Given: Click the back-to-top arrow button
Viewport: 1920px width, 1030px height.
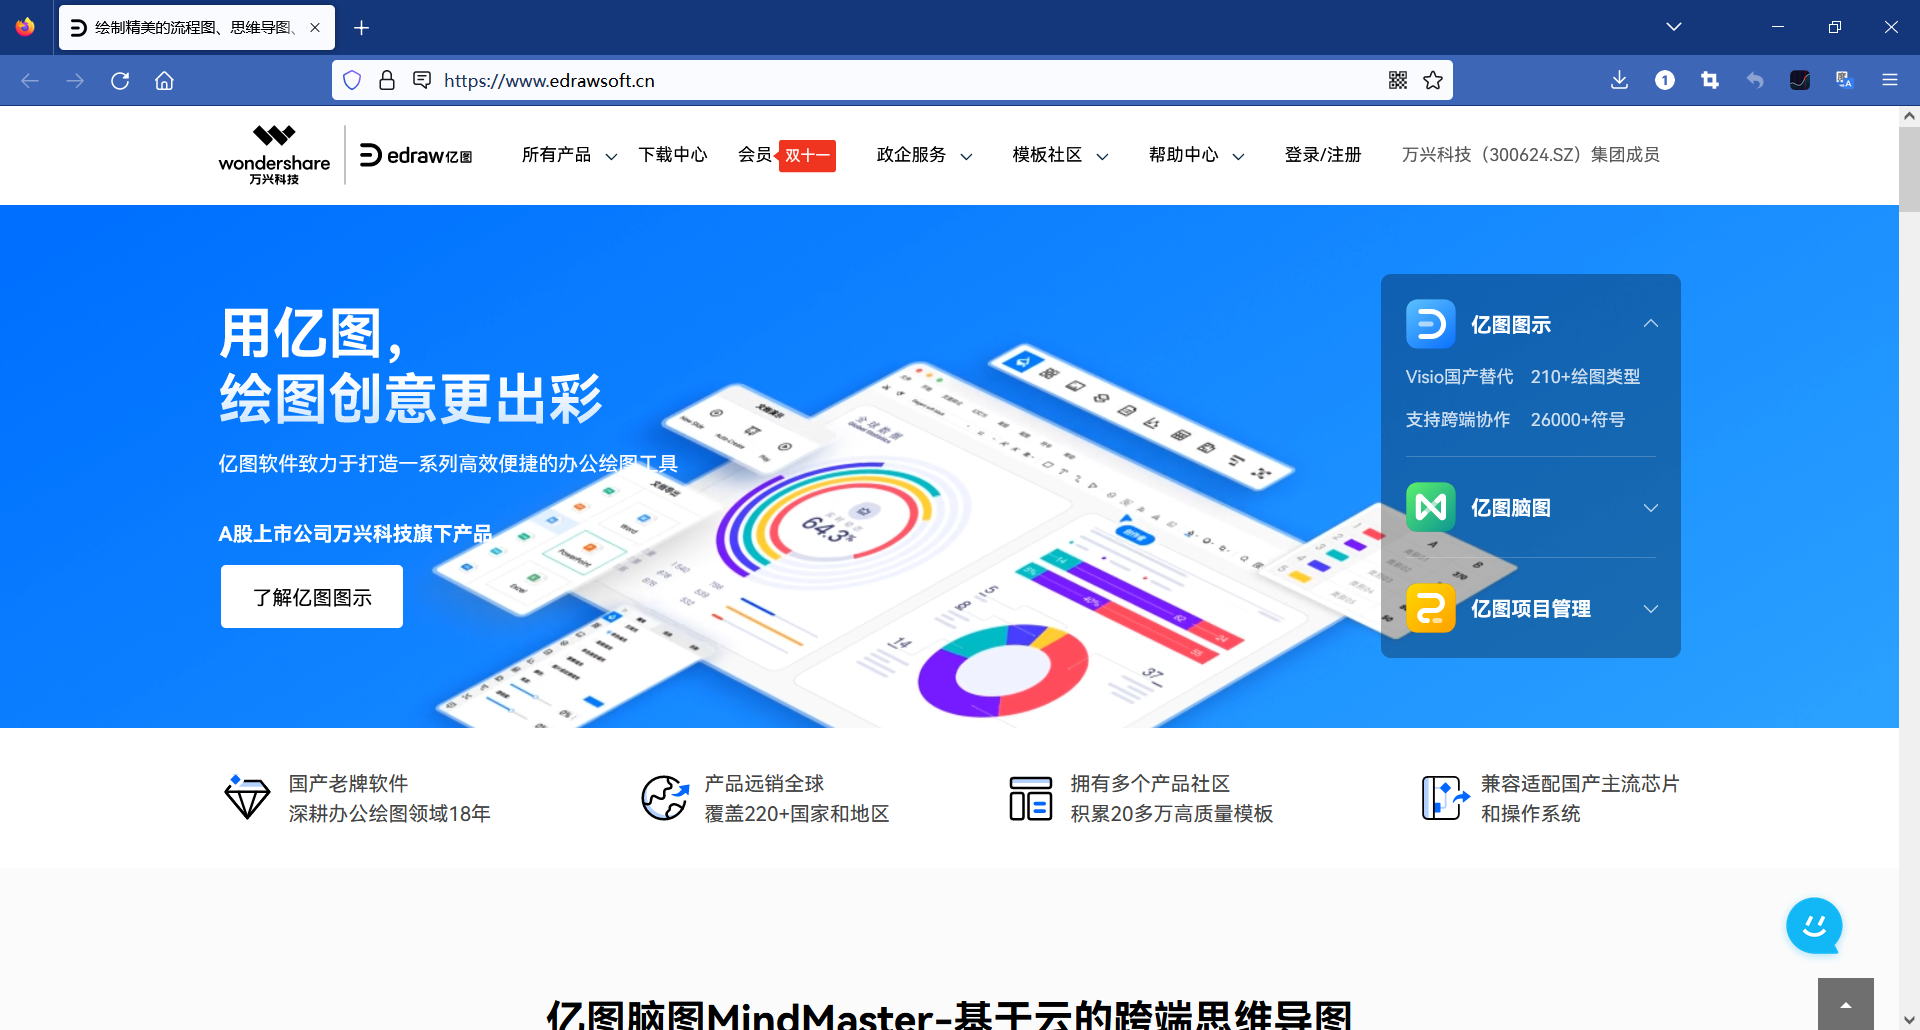Looking at the screenshot, I should tap(1846, 1004).
